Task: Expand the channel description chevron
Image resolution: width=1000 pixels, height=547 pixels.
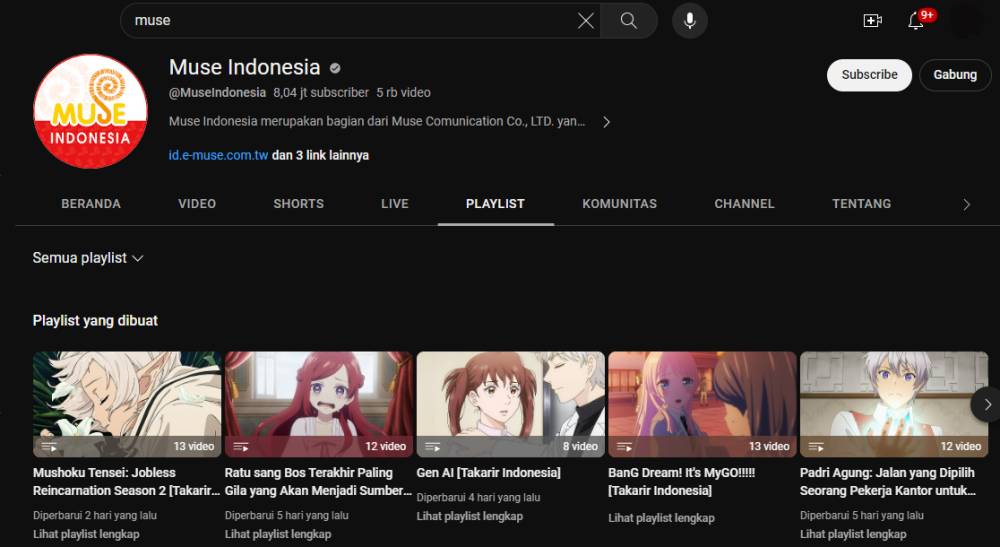Action: 607,122
